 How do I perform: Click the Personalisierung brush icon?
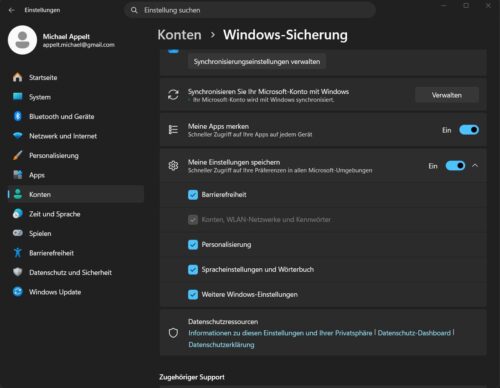tap(18, 155)
